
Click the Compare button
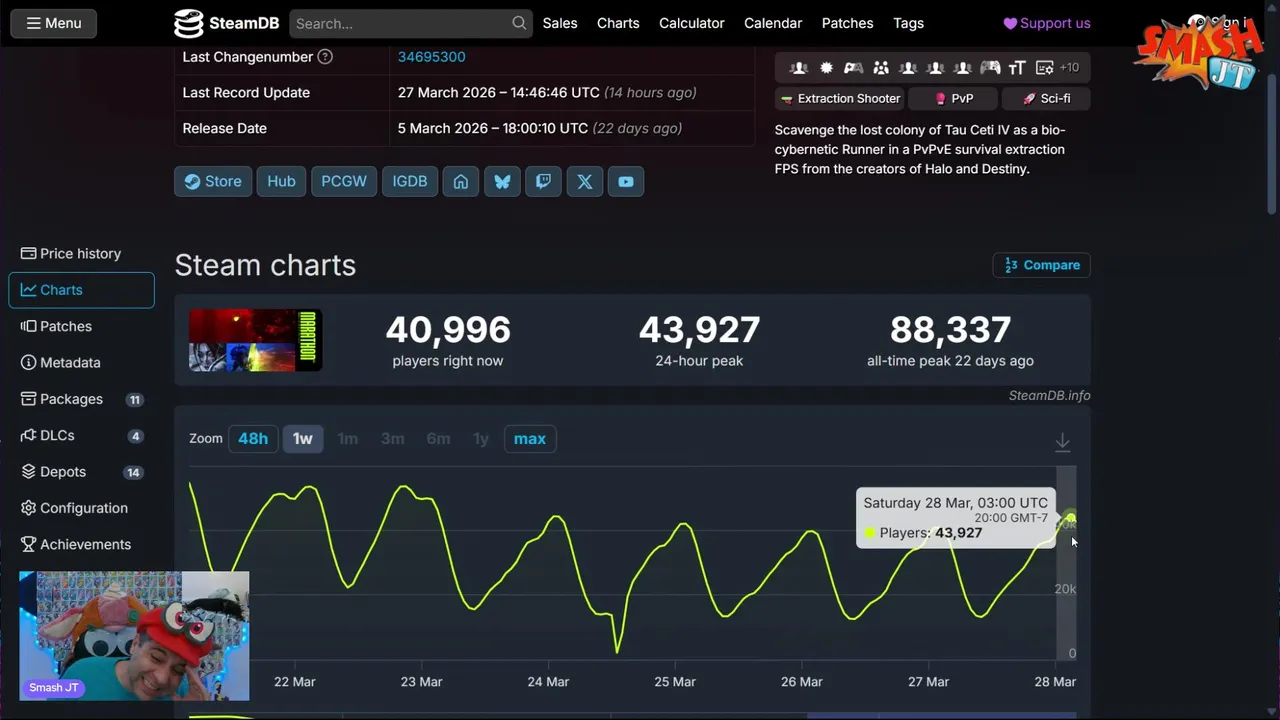click(1041, 265)
